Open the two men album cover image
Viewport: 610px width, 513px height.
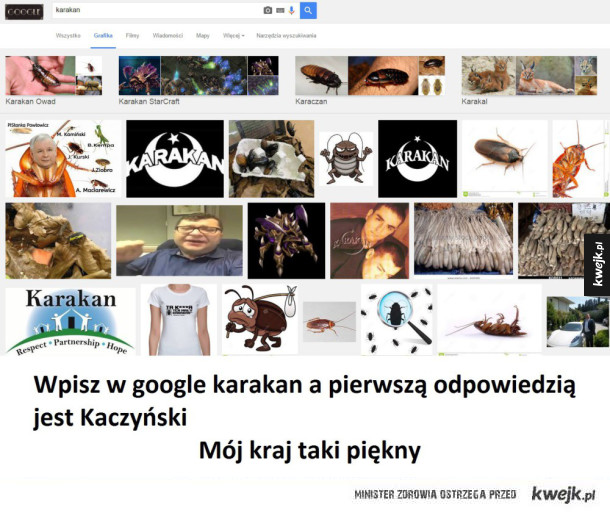[370, 241]
